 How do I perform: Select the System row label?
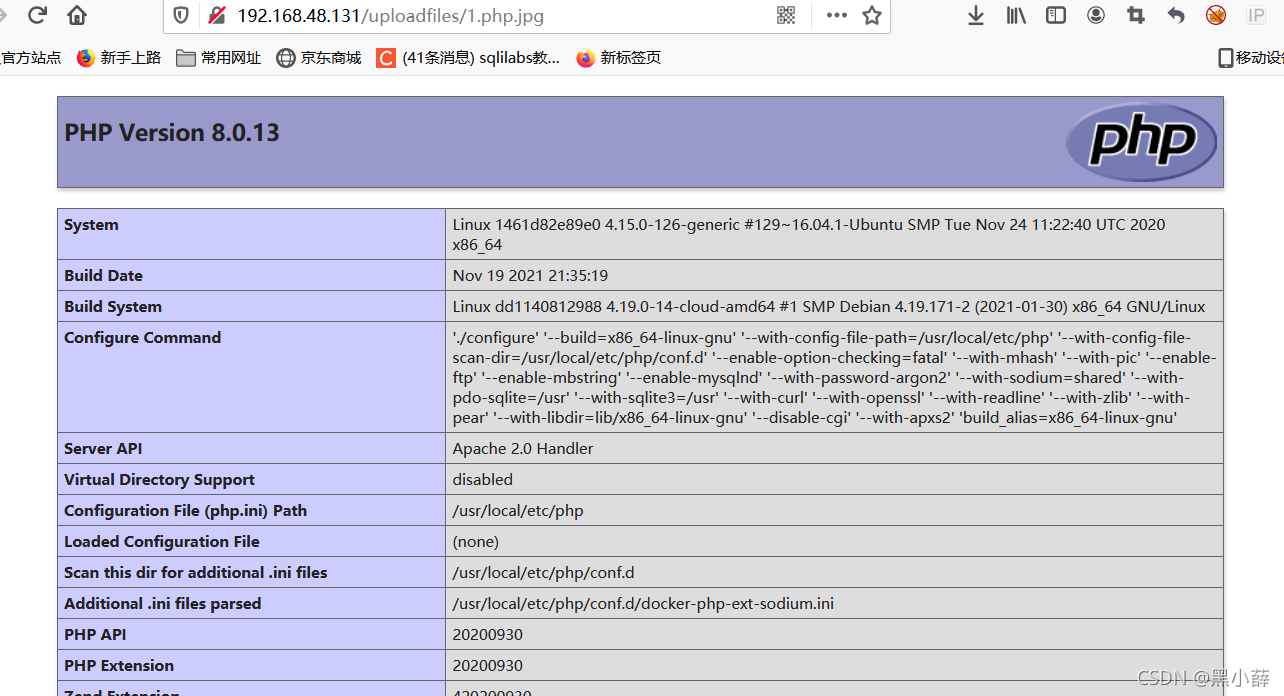[x=91, y=225]
